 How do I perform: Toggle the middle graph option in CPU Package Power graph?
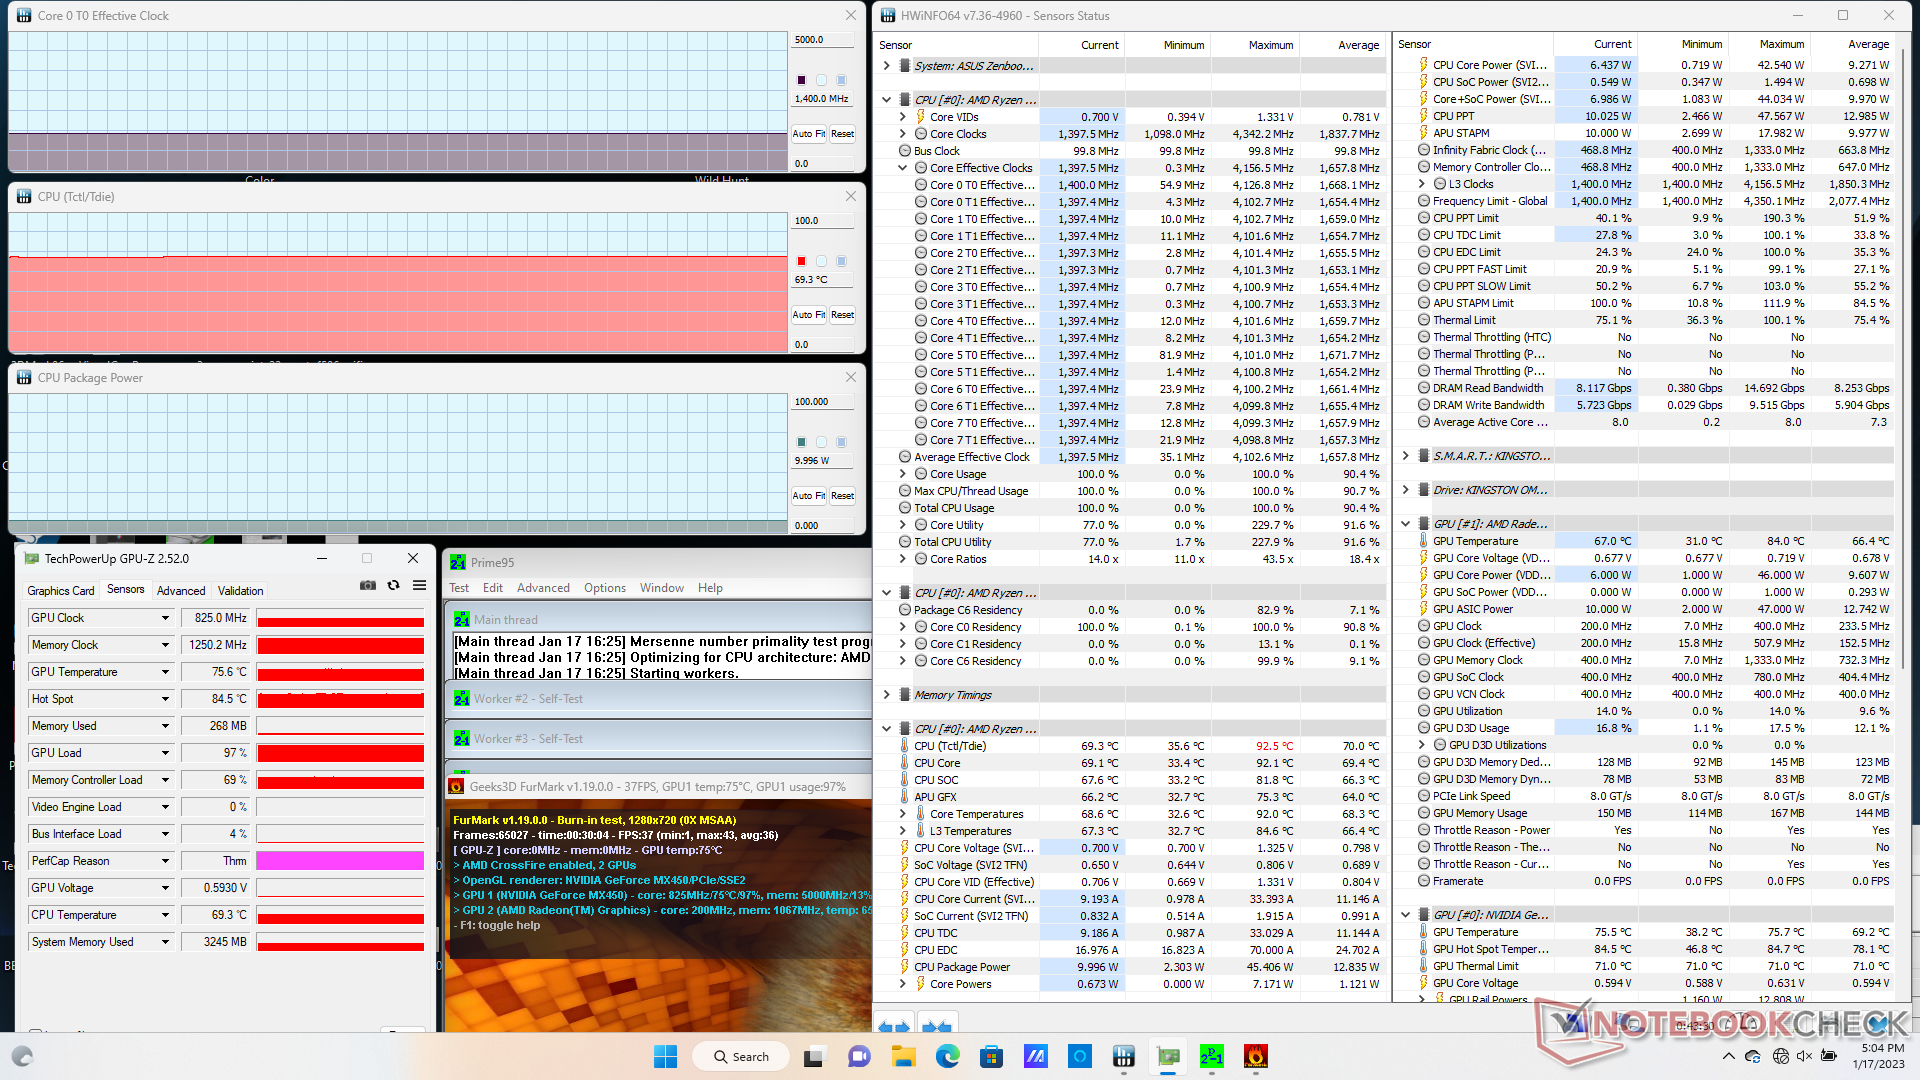pos(822,442)
